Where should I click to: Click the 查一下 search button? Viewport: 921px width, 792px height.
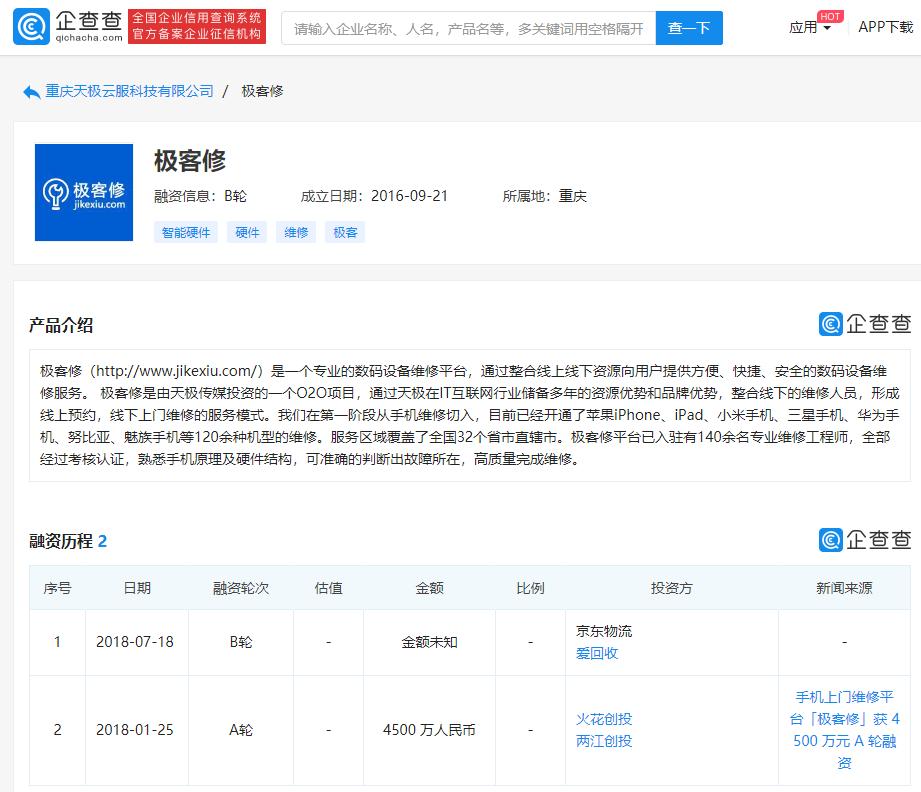pyautogui.click(x=689, y=28)
